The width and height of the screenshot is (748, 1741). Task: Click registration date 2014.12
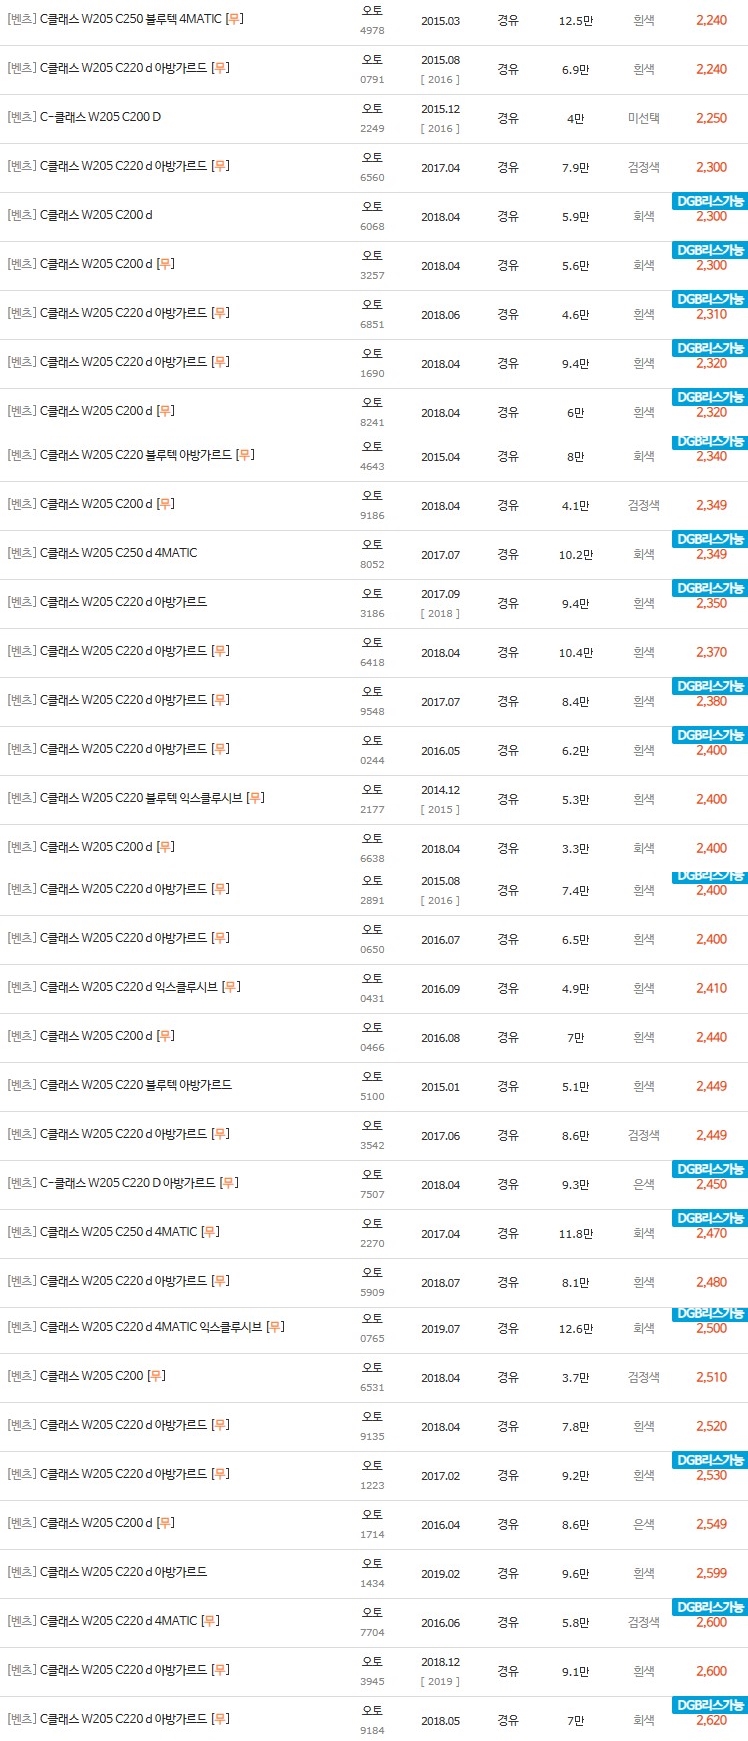tap(440, 789)
